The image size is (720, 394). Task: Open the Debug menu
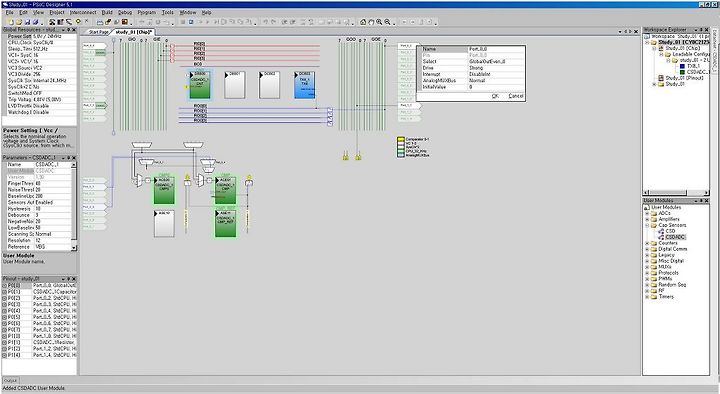[x=125, y=12]
